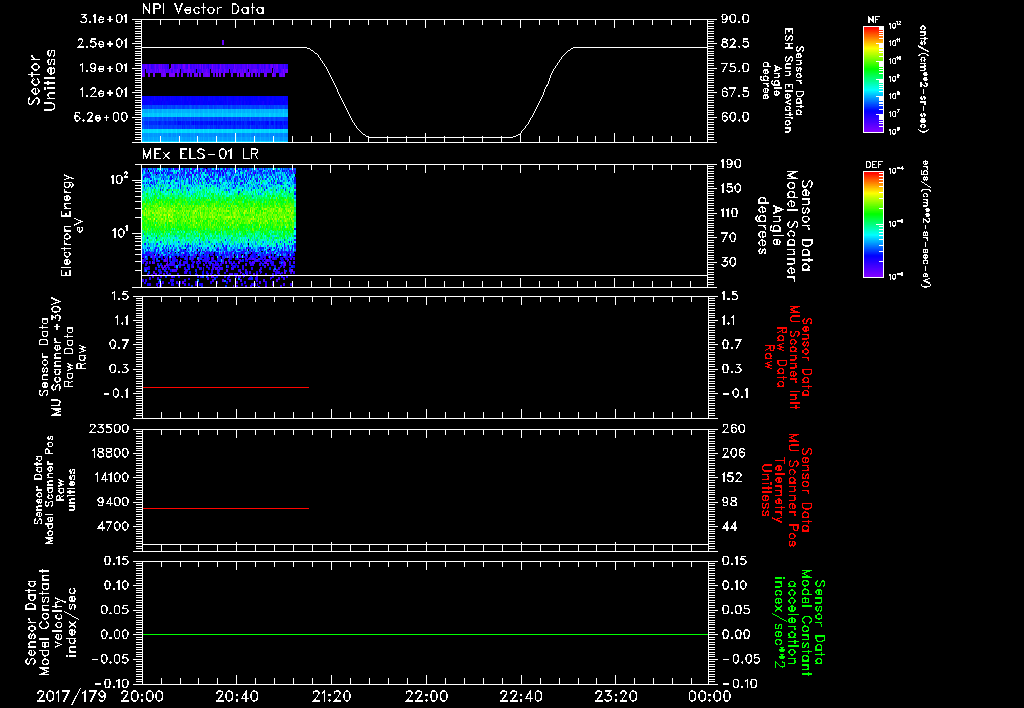Click the Sector Unitless axis label
The image size is (1024, 708).
(x=40, y=79)
